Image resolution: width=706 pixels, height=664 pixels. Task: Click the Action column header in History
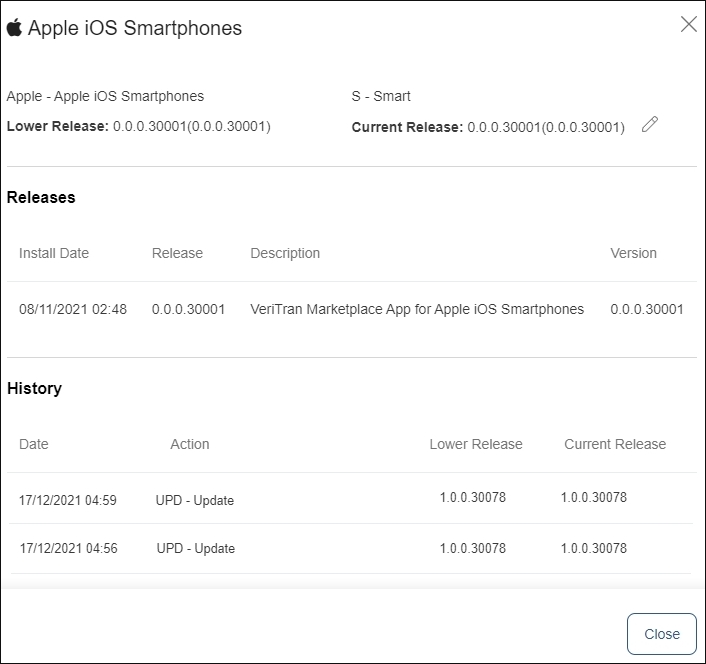click(190, 444)
